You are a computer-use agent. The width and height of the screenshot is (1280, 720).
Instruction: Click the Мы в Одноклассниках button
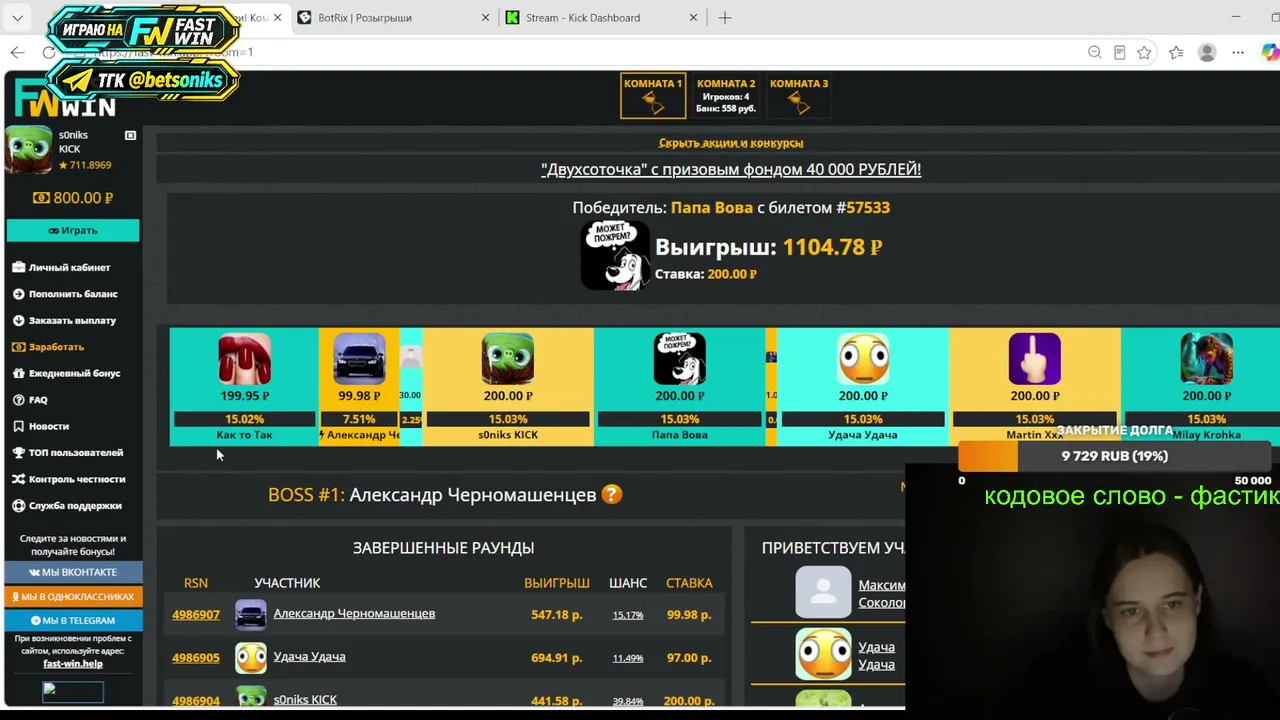(73, 596)
